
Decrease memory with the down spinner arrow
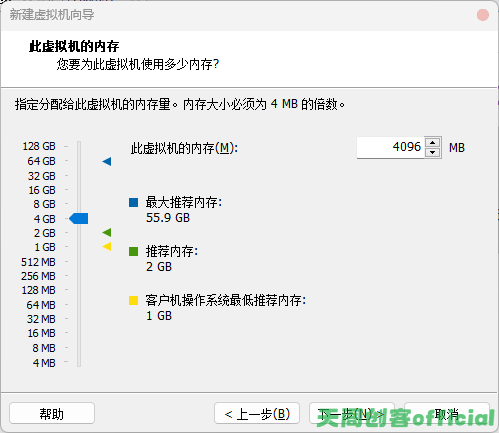433,152
